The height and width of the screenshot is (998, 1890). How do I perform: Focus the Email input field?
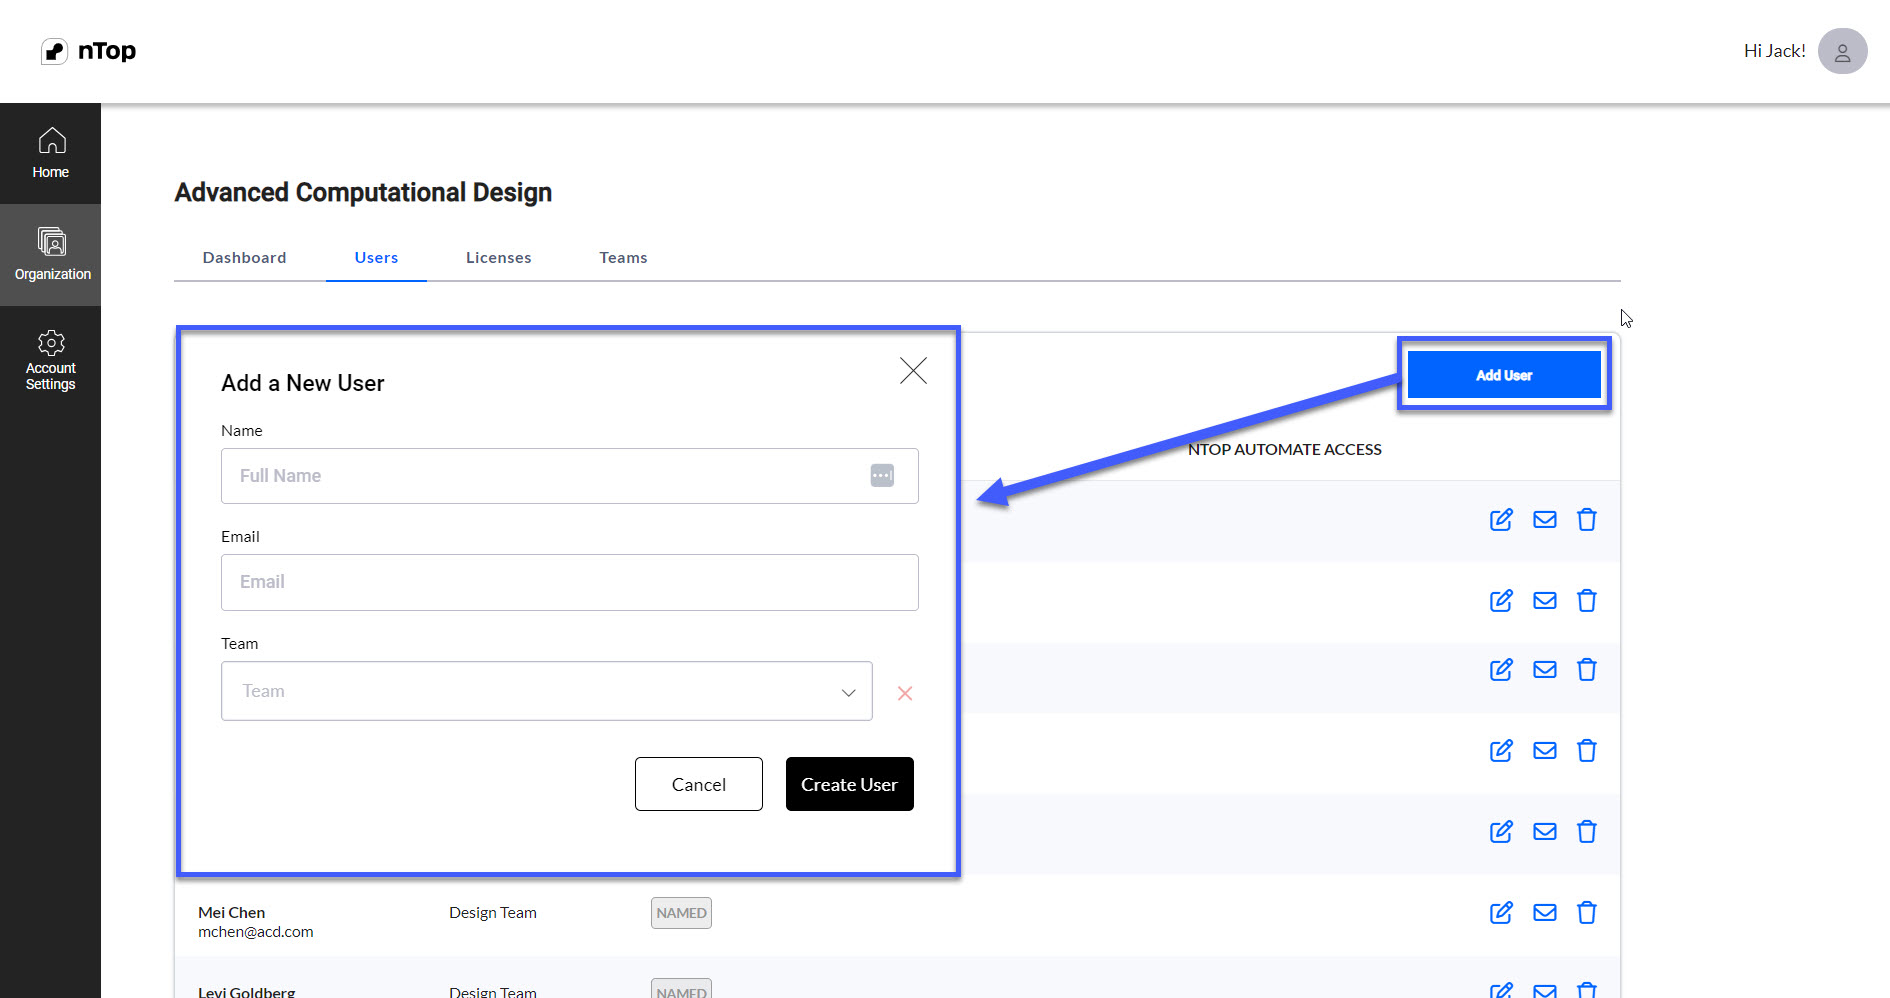(x=570, y=582)
